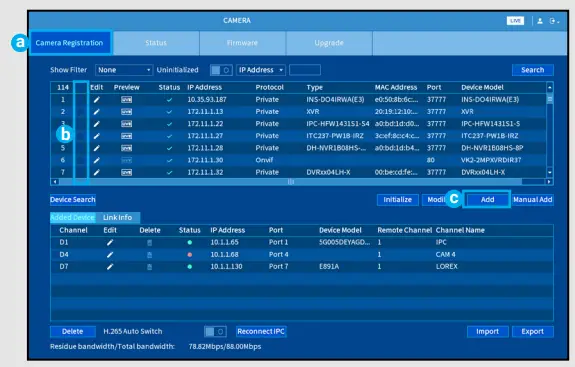Click the edit pencil for 172.11.1.13
Viewport: 575px width, 367px height.
tap(96, 112)
